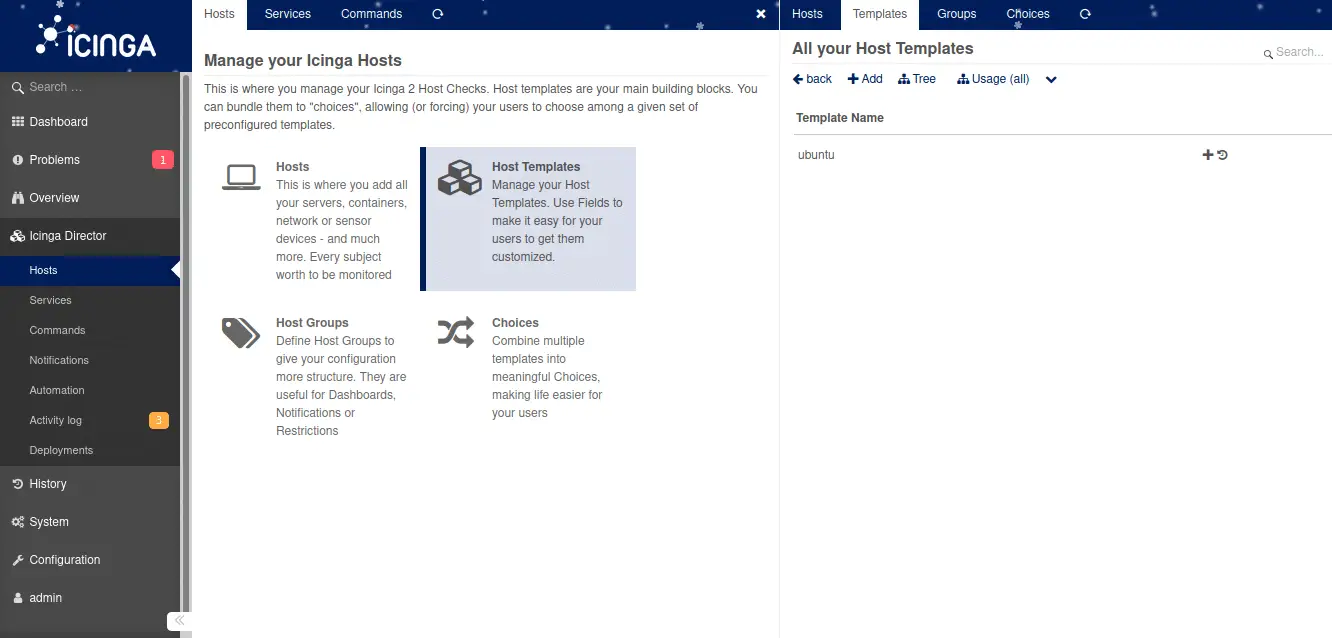Click the Configuration wrench icon
1332x638 pixels.
click(x=16, y=559)
